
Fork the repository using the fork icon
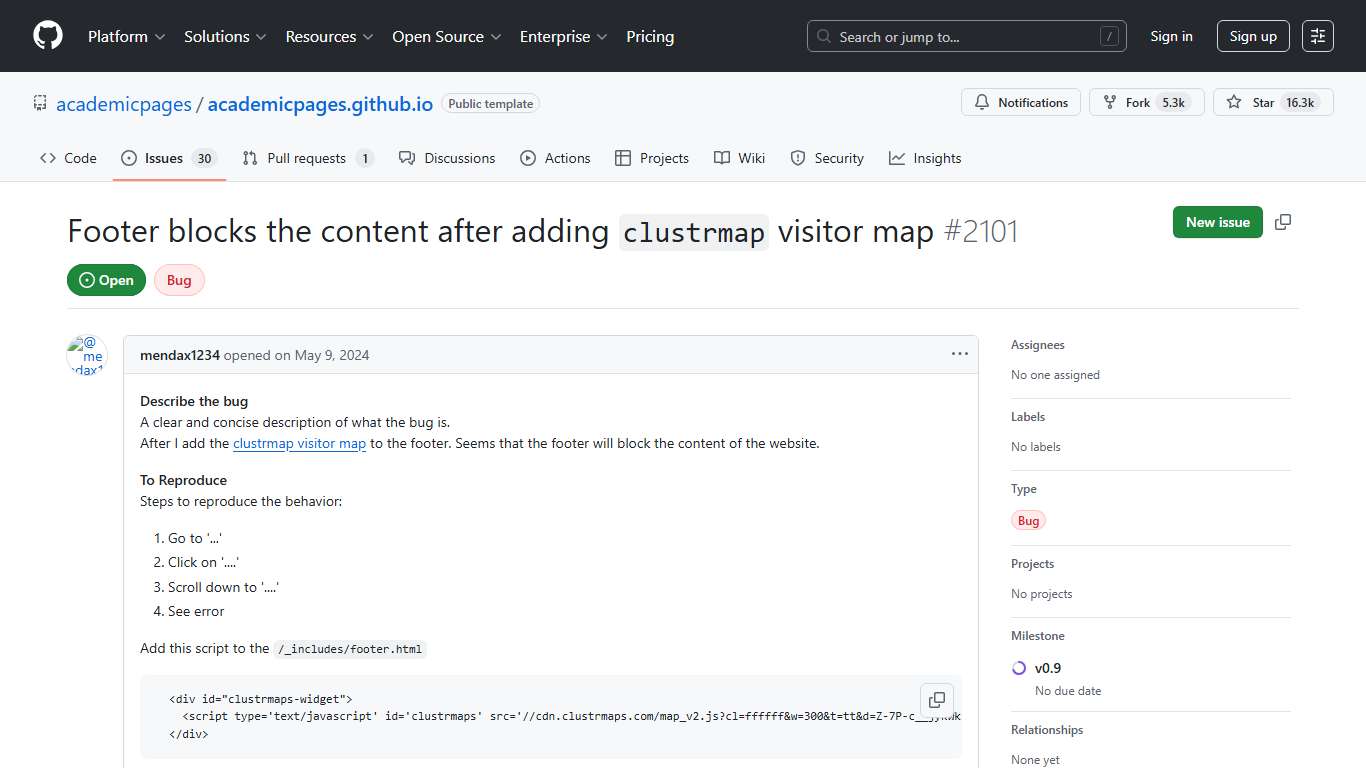[1109, 101]
